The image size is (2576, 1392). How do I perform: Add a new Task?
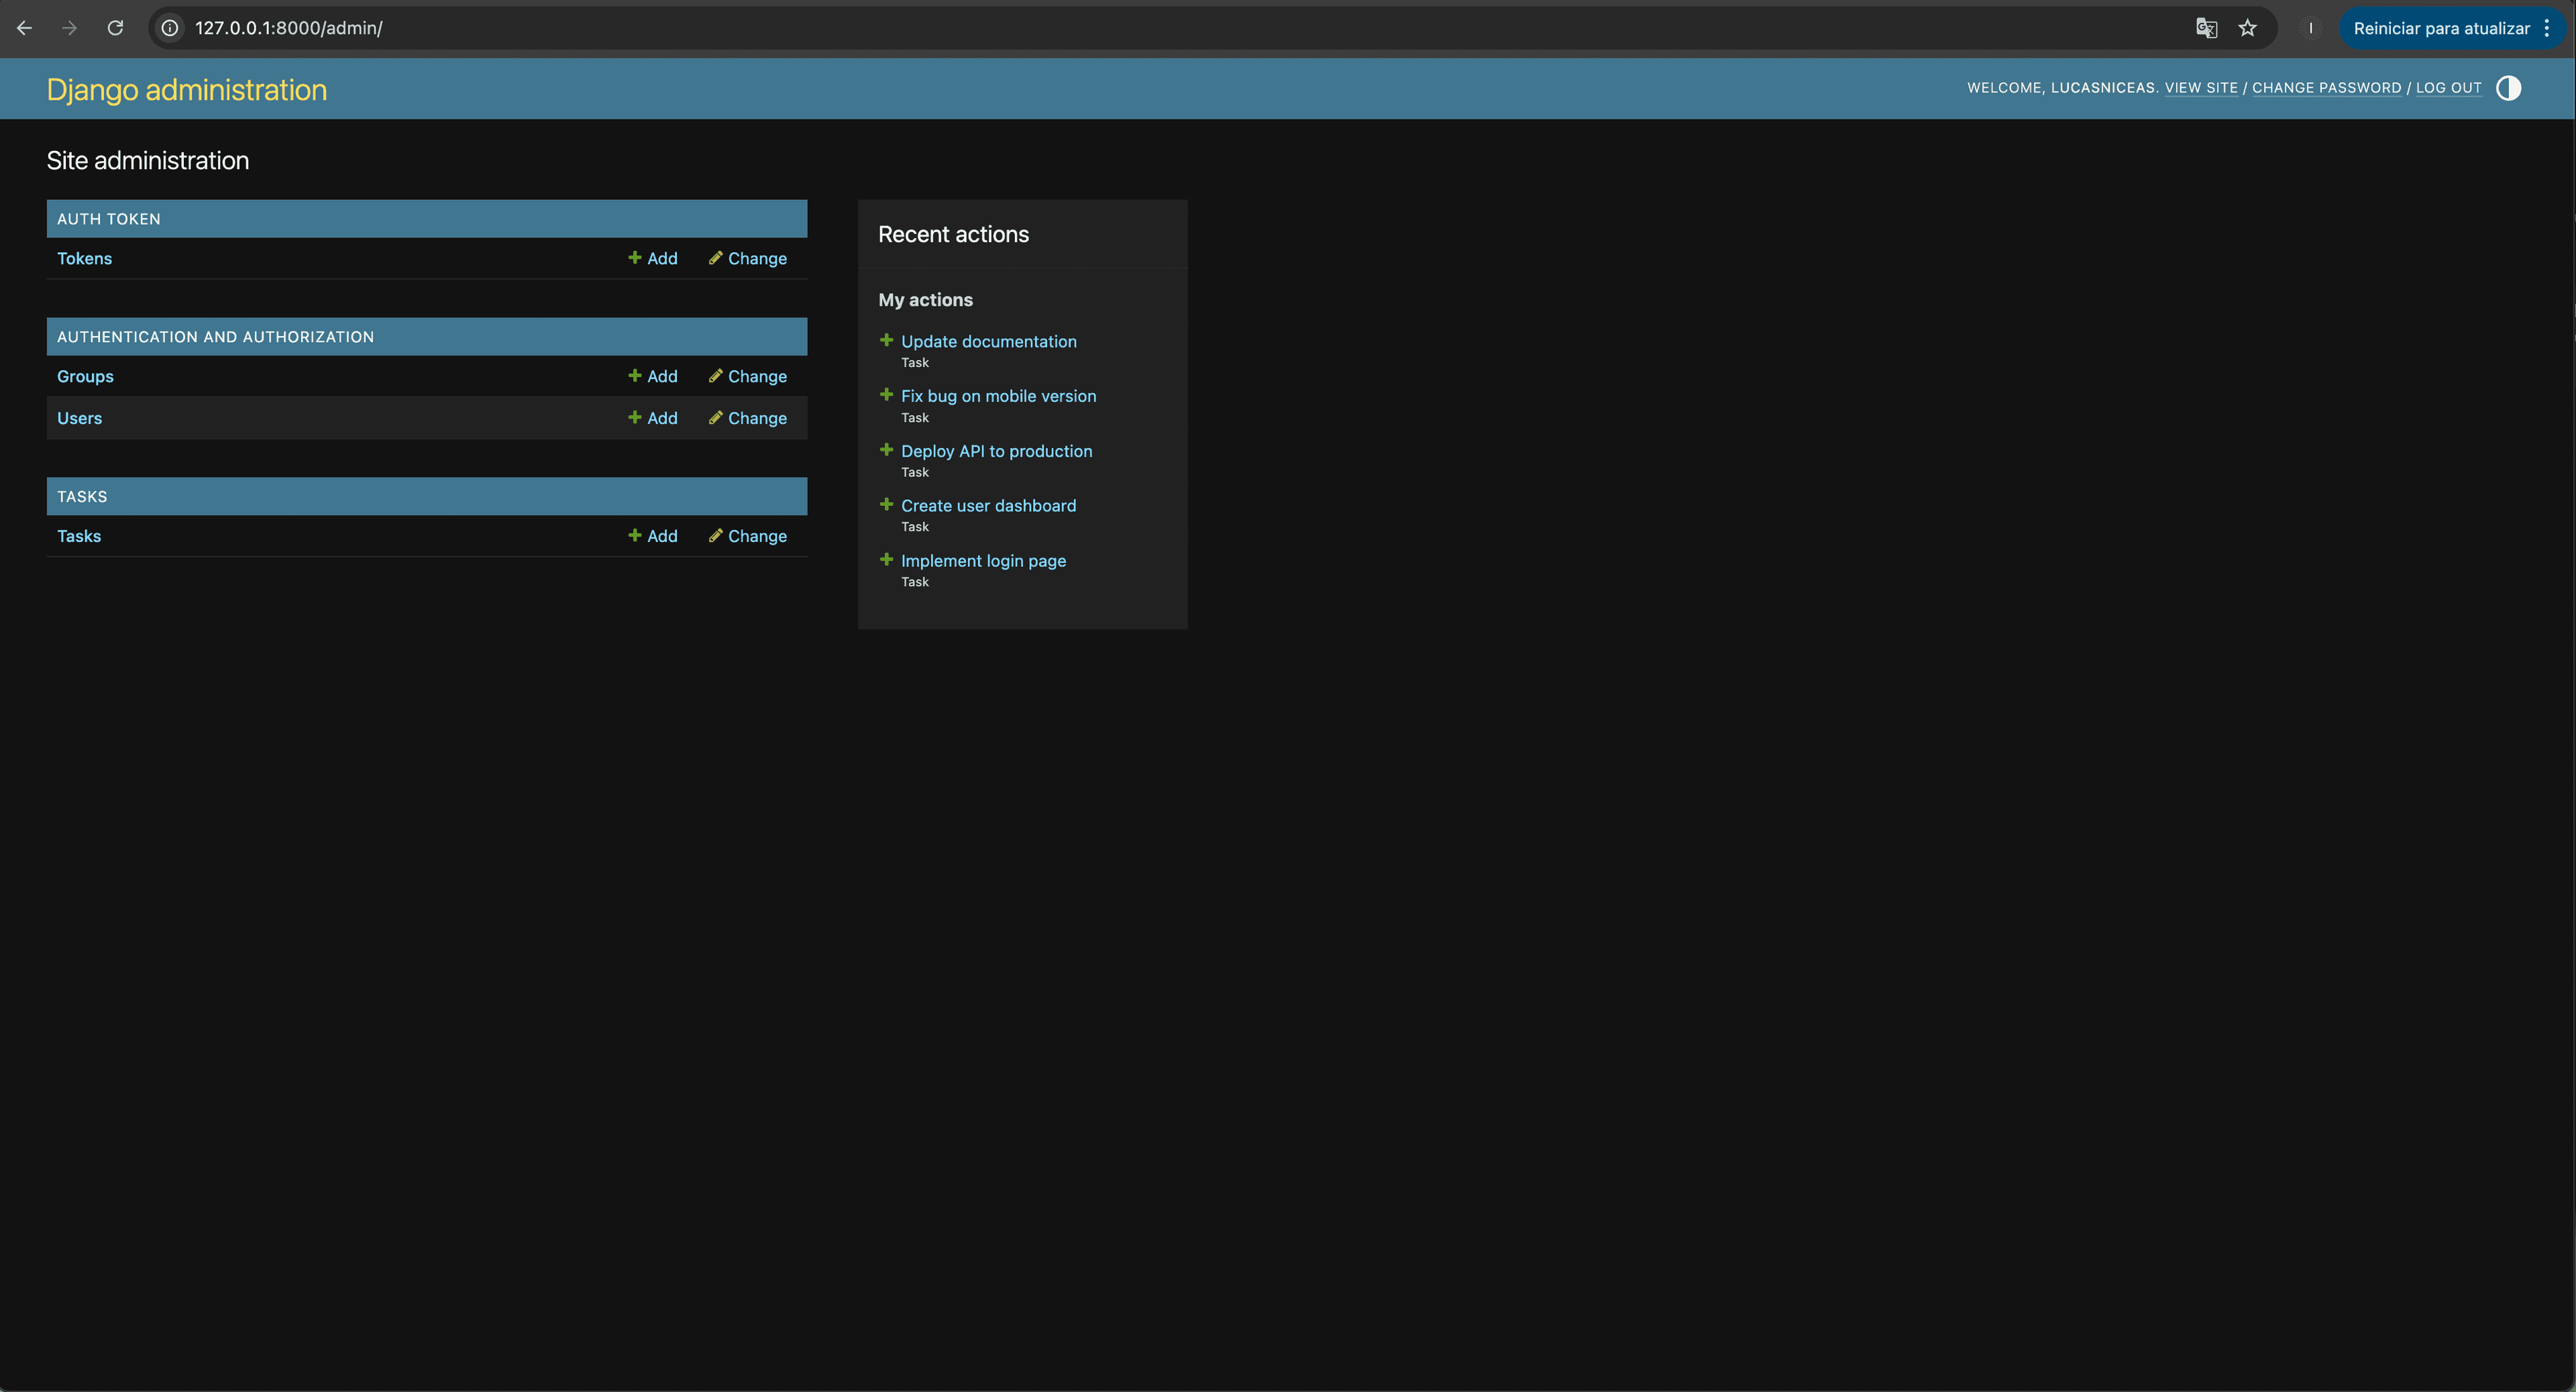[653, 536]
